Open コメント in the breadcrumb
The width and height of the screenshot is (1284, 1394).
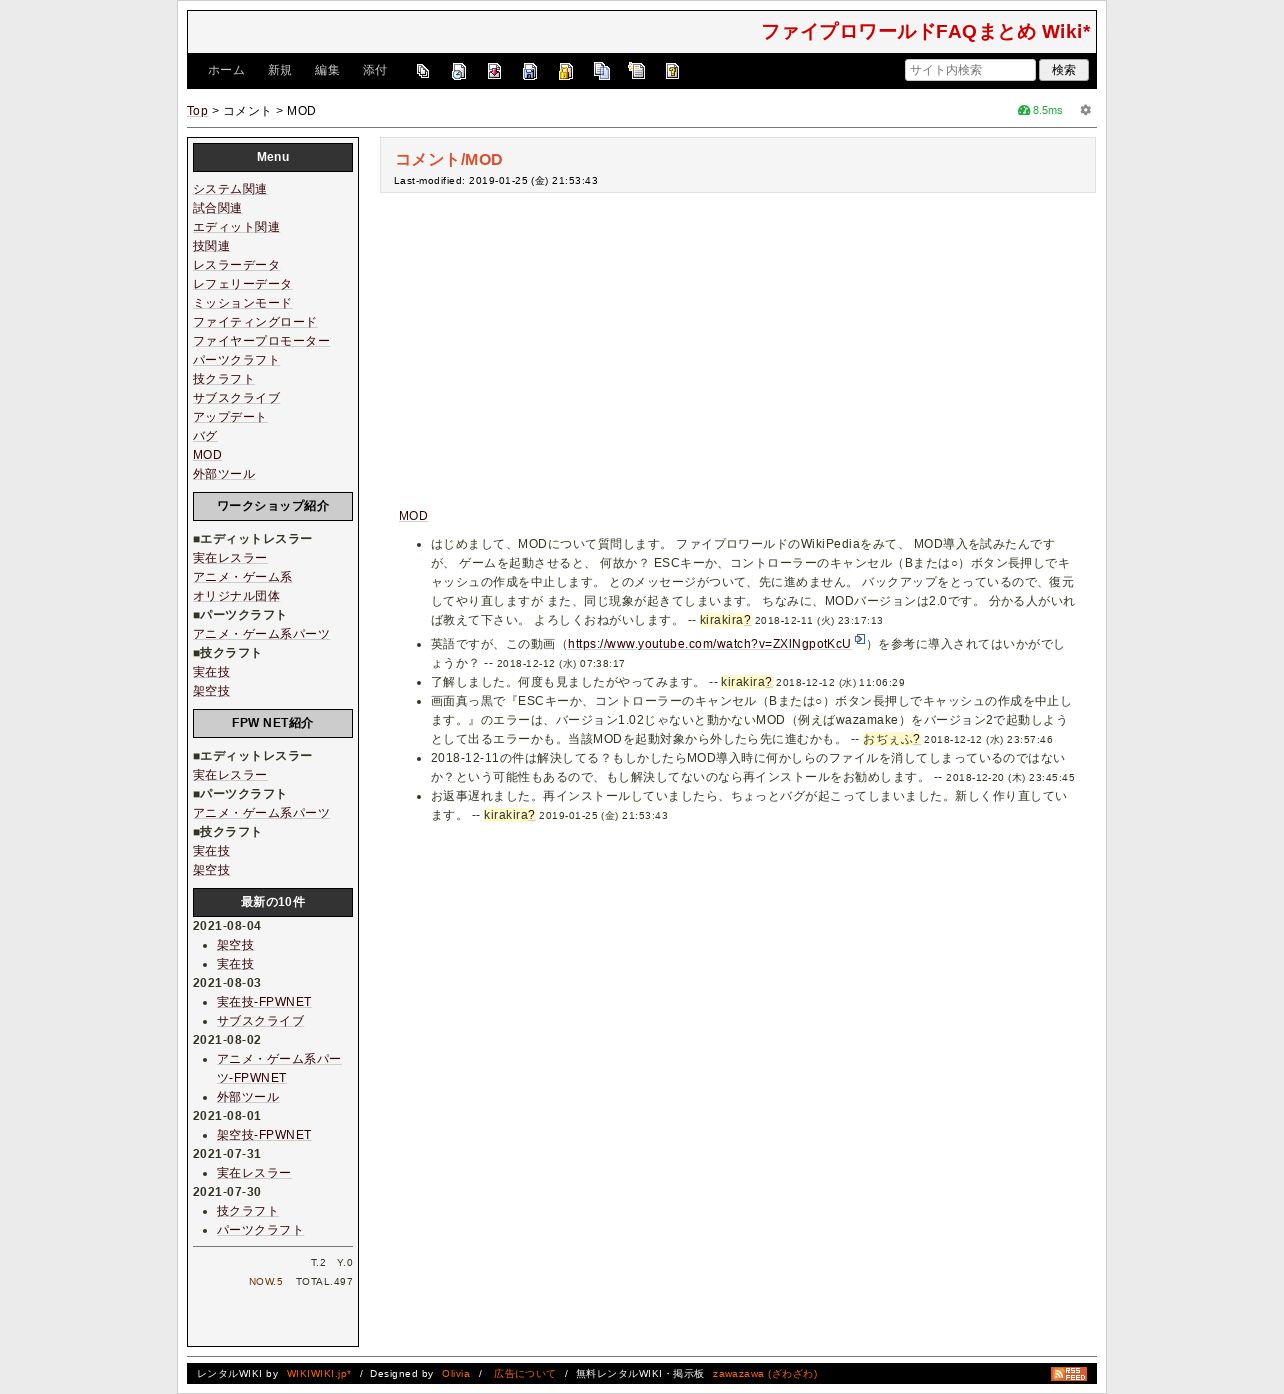pyautogui.click(x=247, y=111)
